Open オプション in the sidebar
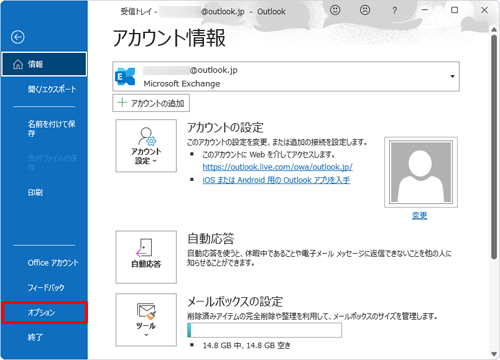Viewport: 500px width, 360px height. point(44,312)
